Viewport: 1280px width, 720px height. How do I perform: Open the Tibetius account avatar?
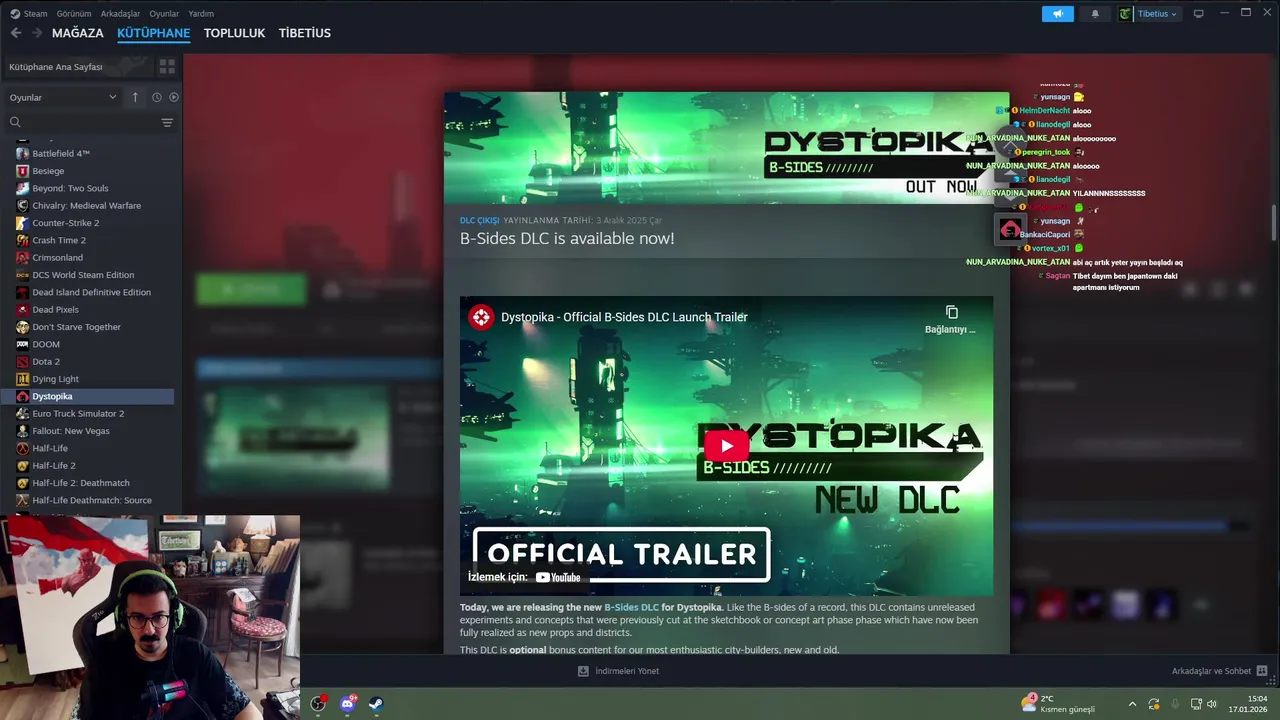pyautogui.click(x=1126, y=14)
